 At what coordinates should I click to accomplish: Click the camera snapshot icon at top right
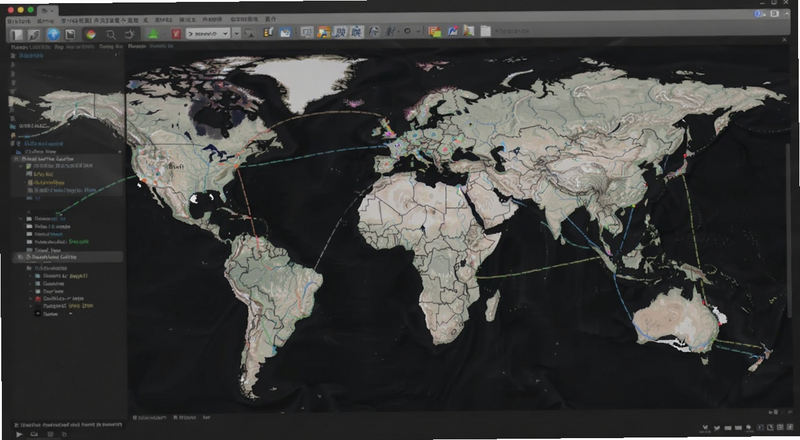(x=774, y=14)
